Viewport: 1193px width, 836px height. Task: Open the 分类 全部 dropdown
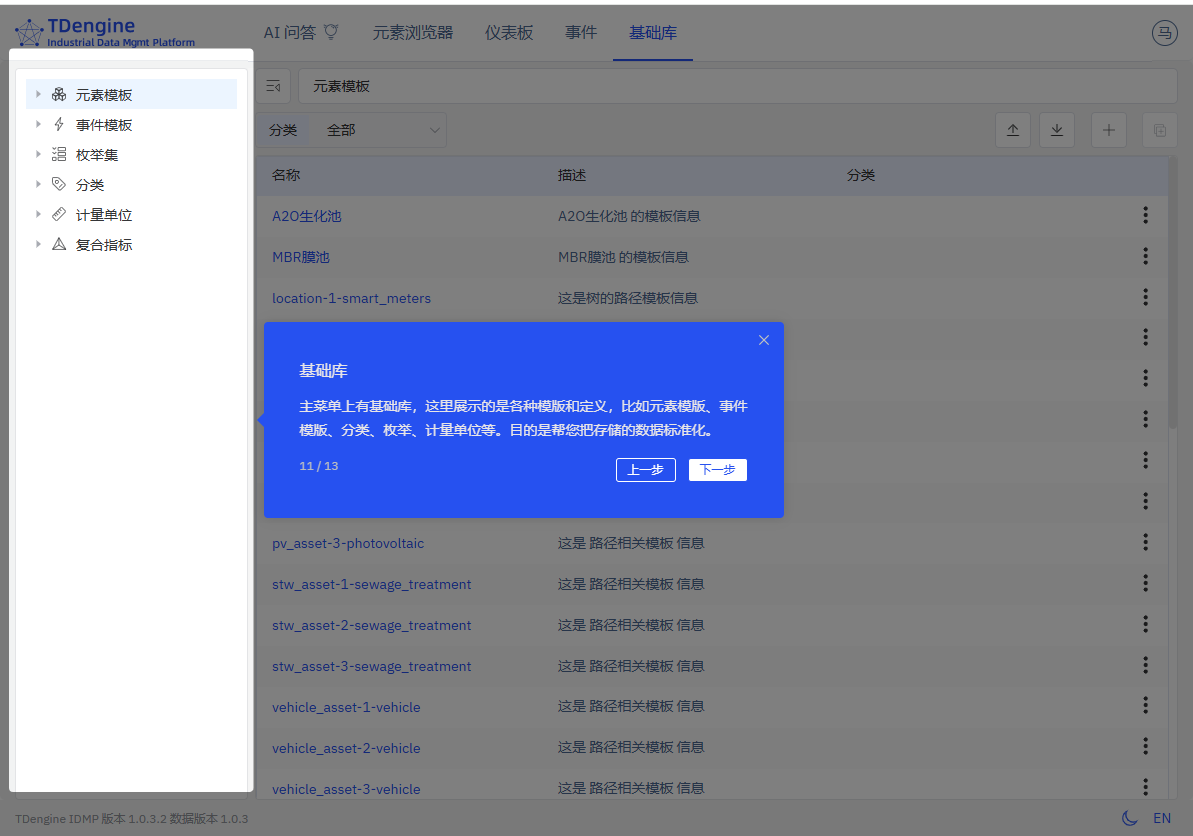coord(378,130)
